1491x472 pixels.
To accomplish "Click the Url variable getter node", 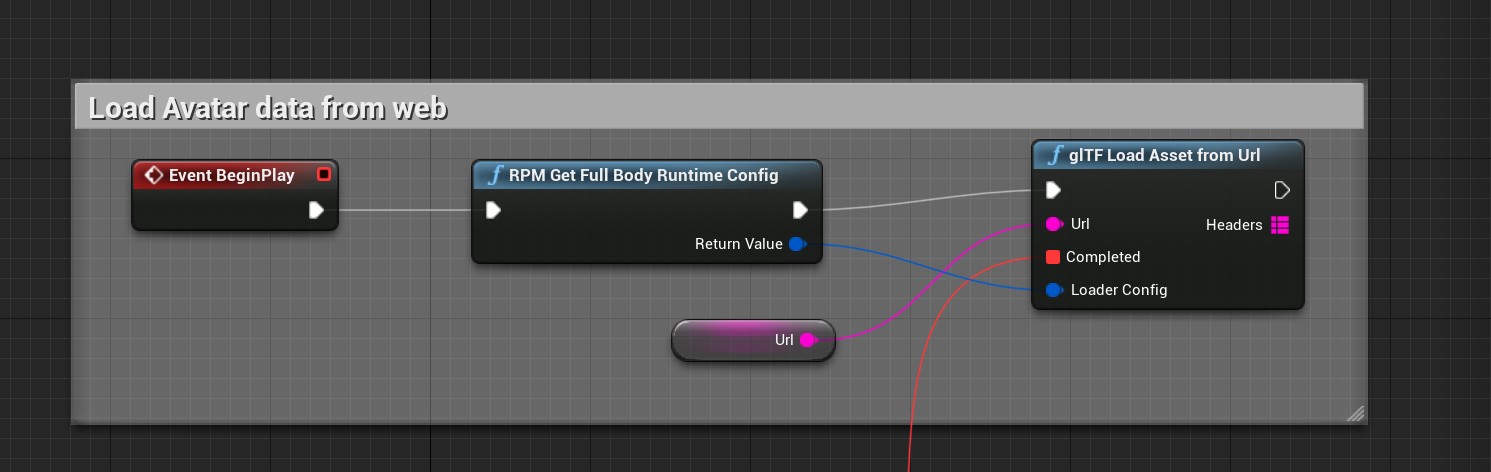I will coord(753,340).
